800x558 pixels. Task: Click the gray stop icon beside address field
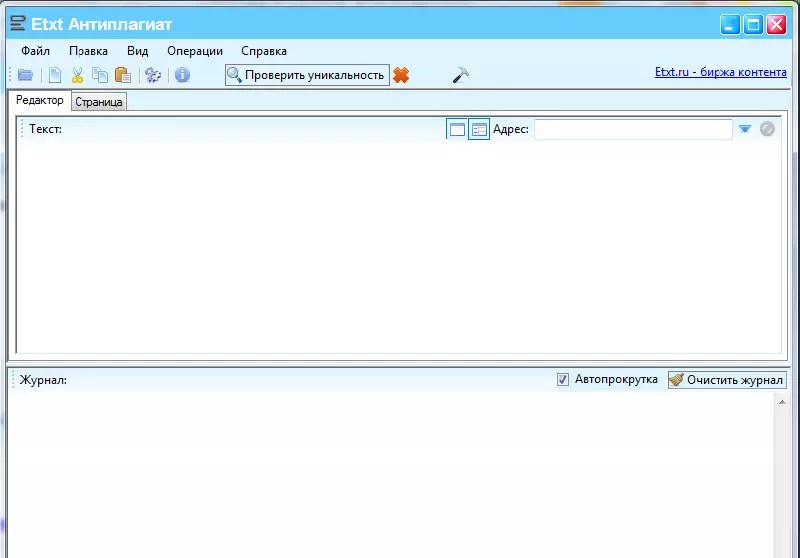(x=767, y=129)
